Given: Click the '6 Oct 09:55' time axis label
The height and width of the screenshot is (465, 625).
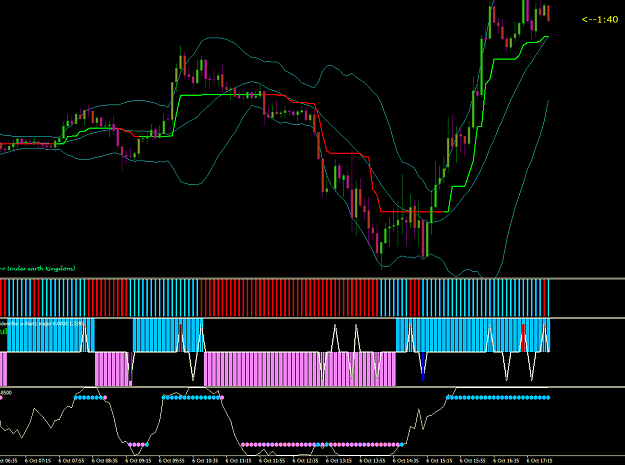Looking at the screenshot, I should tap(172, 461).
